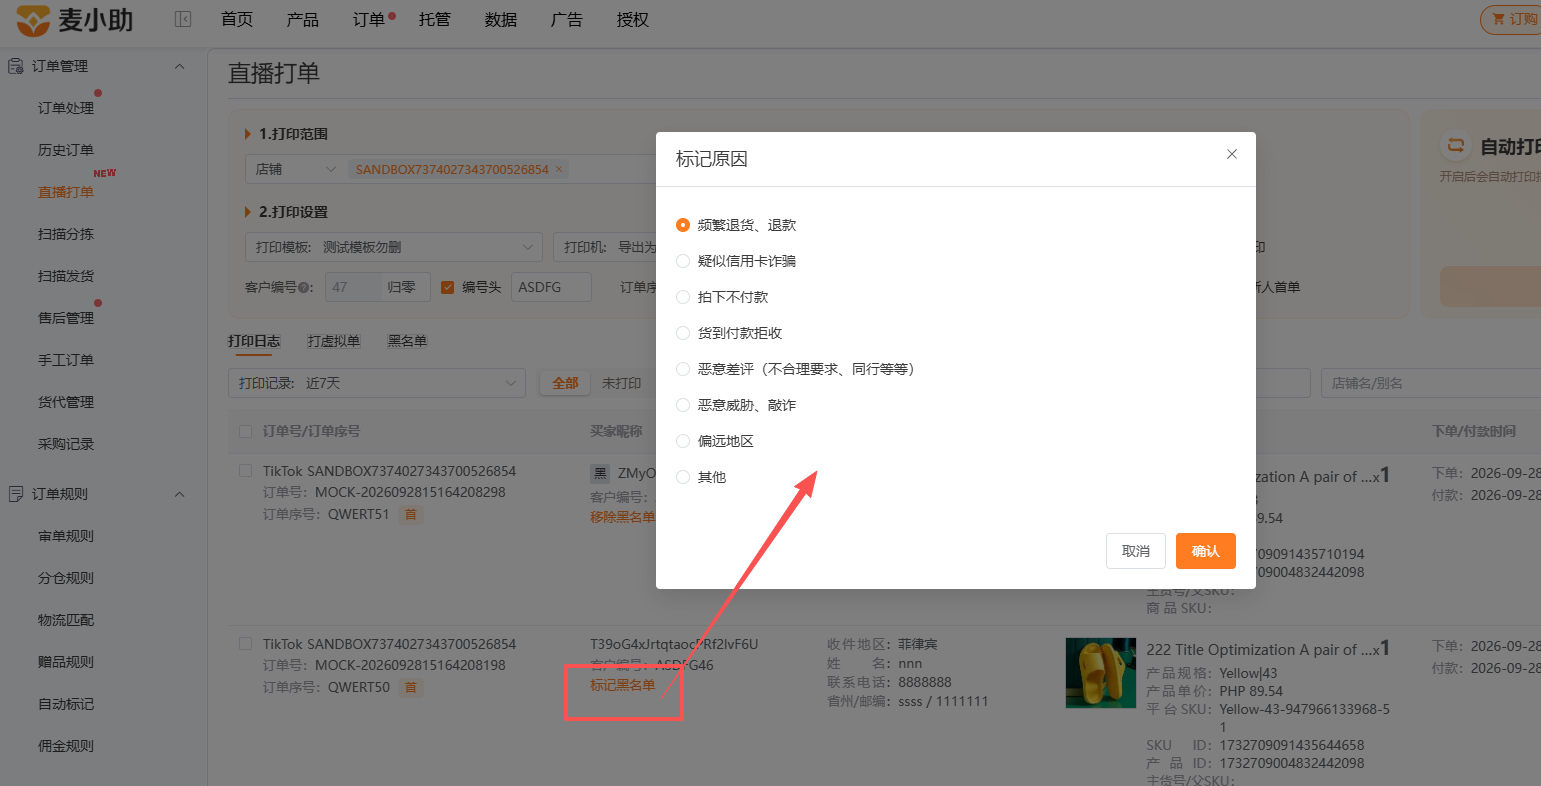Select 其他 as the mark reason
Viewport: 1541px width, 786px height.
(683, 477)
